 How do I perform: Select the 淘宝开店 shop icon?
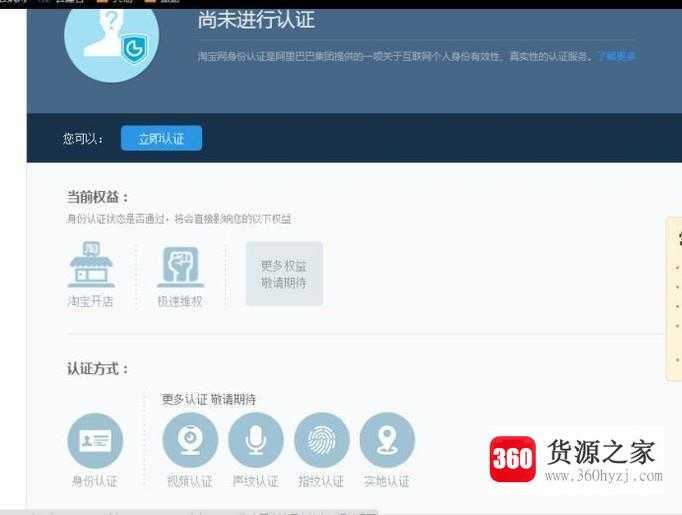[91, 265]
